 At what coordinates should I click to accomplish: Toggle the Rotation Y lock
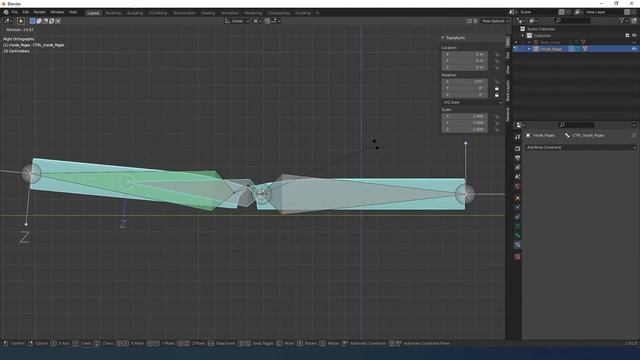pyautogui.click(x=497, y=88)
